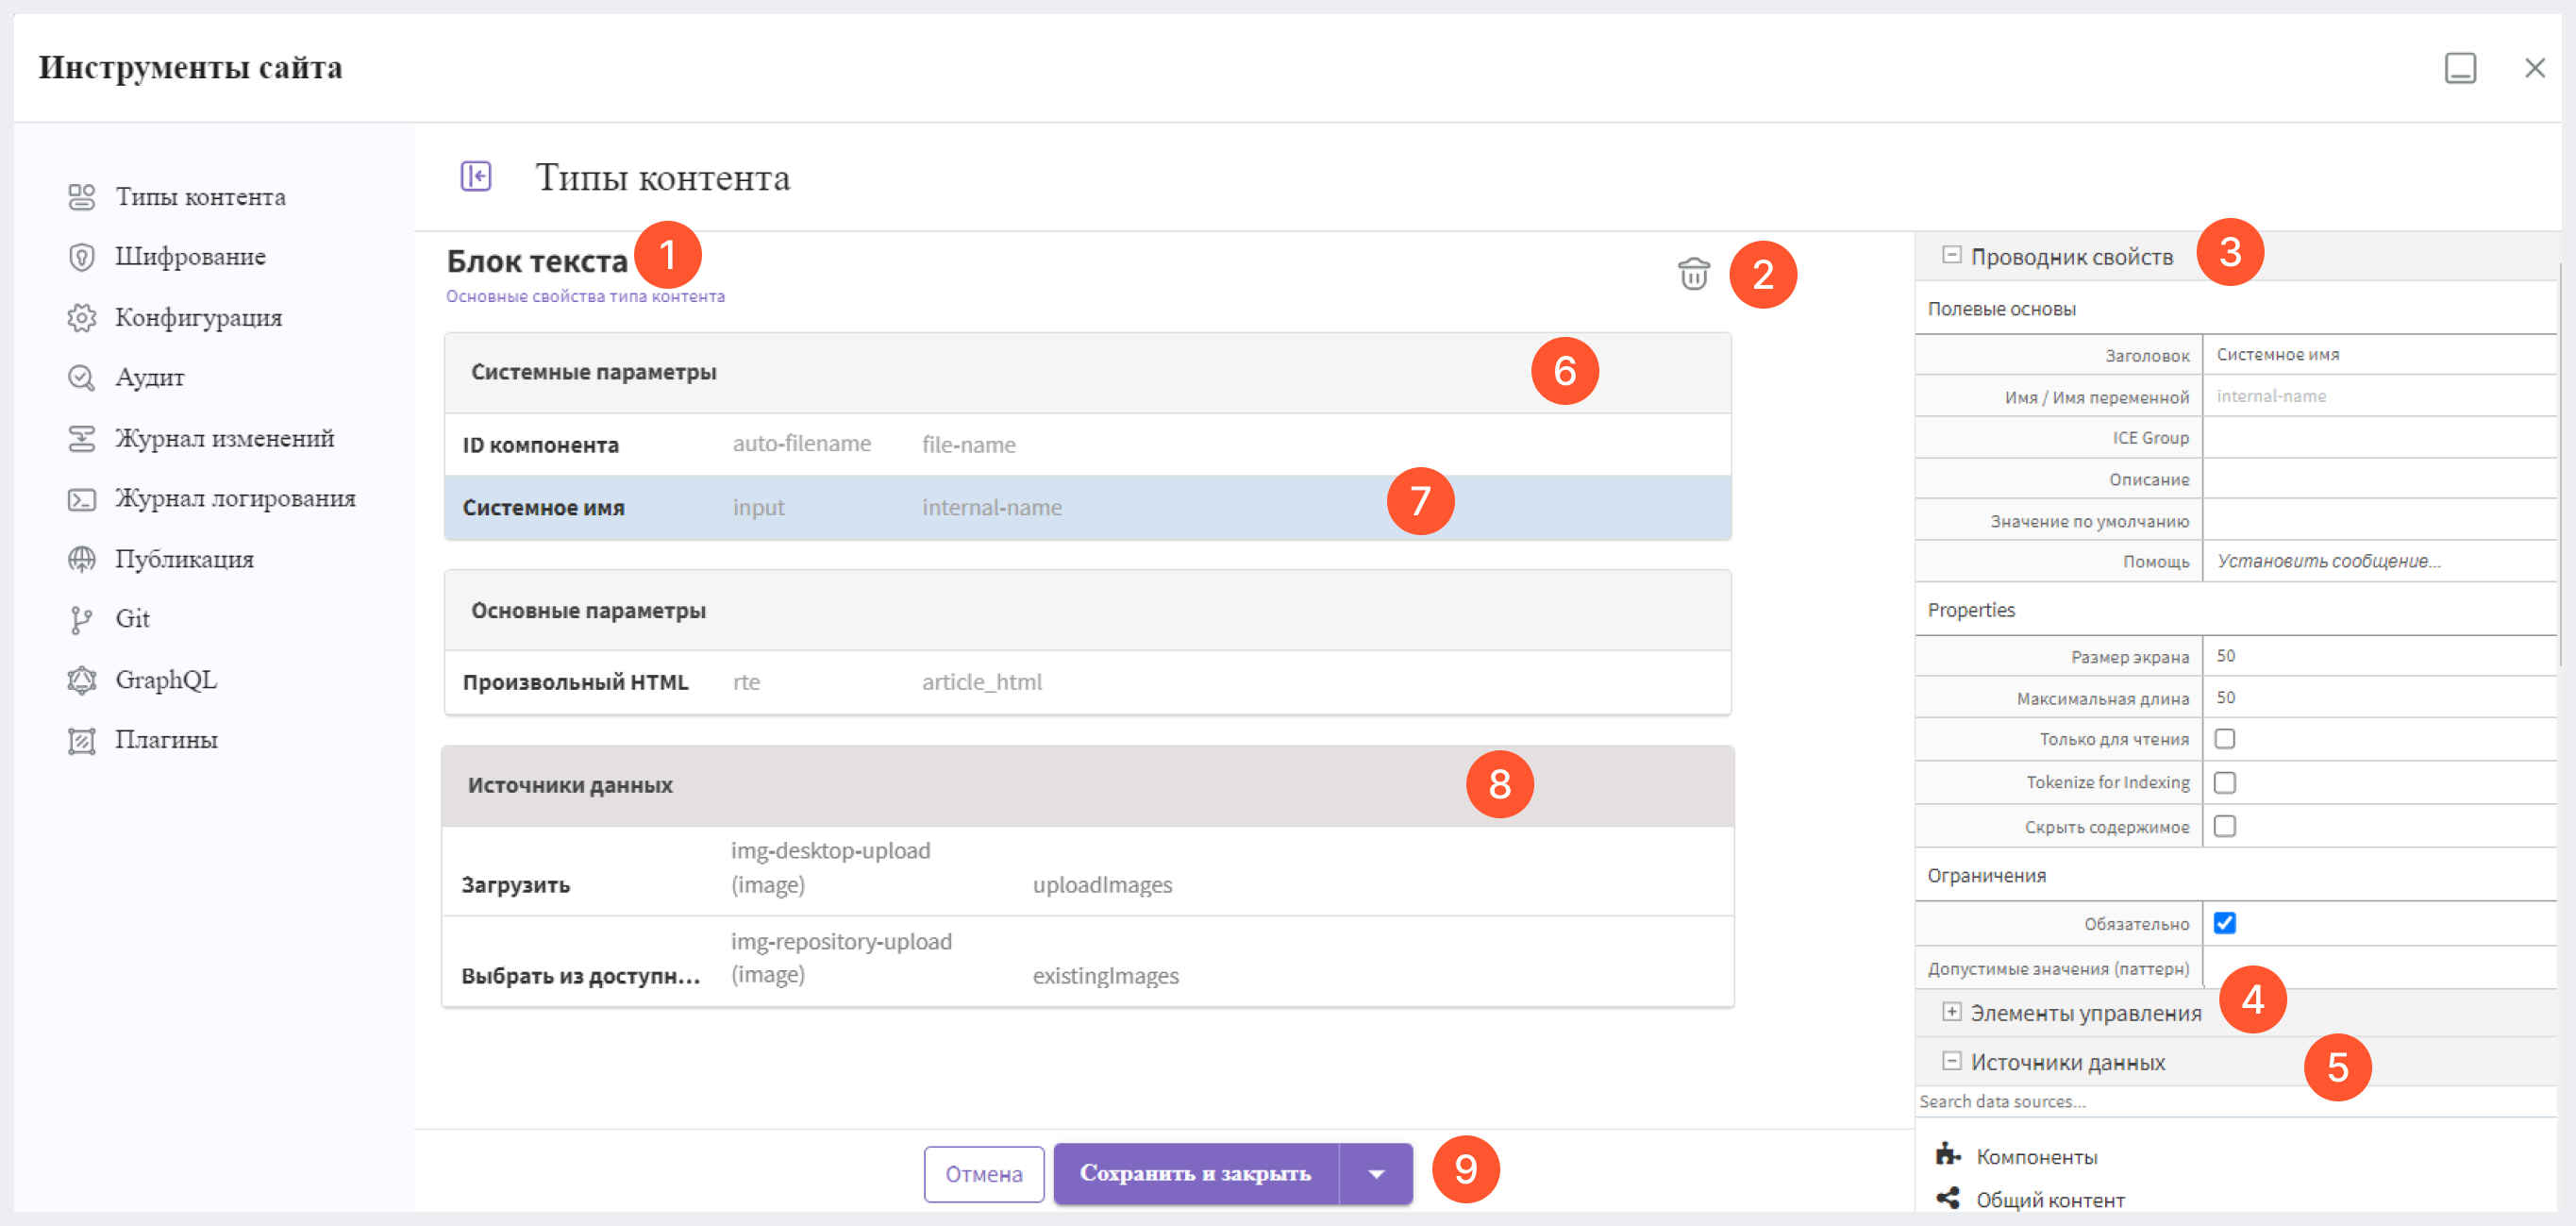This screenshot has width=2576, height=1226.
Task: Click the Компоненты puzzle icon
Action: [1947, 1154]
